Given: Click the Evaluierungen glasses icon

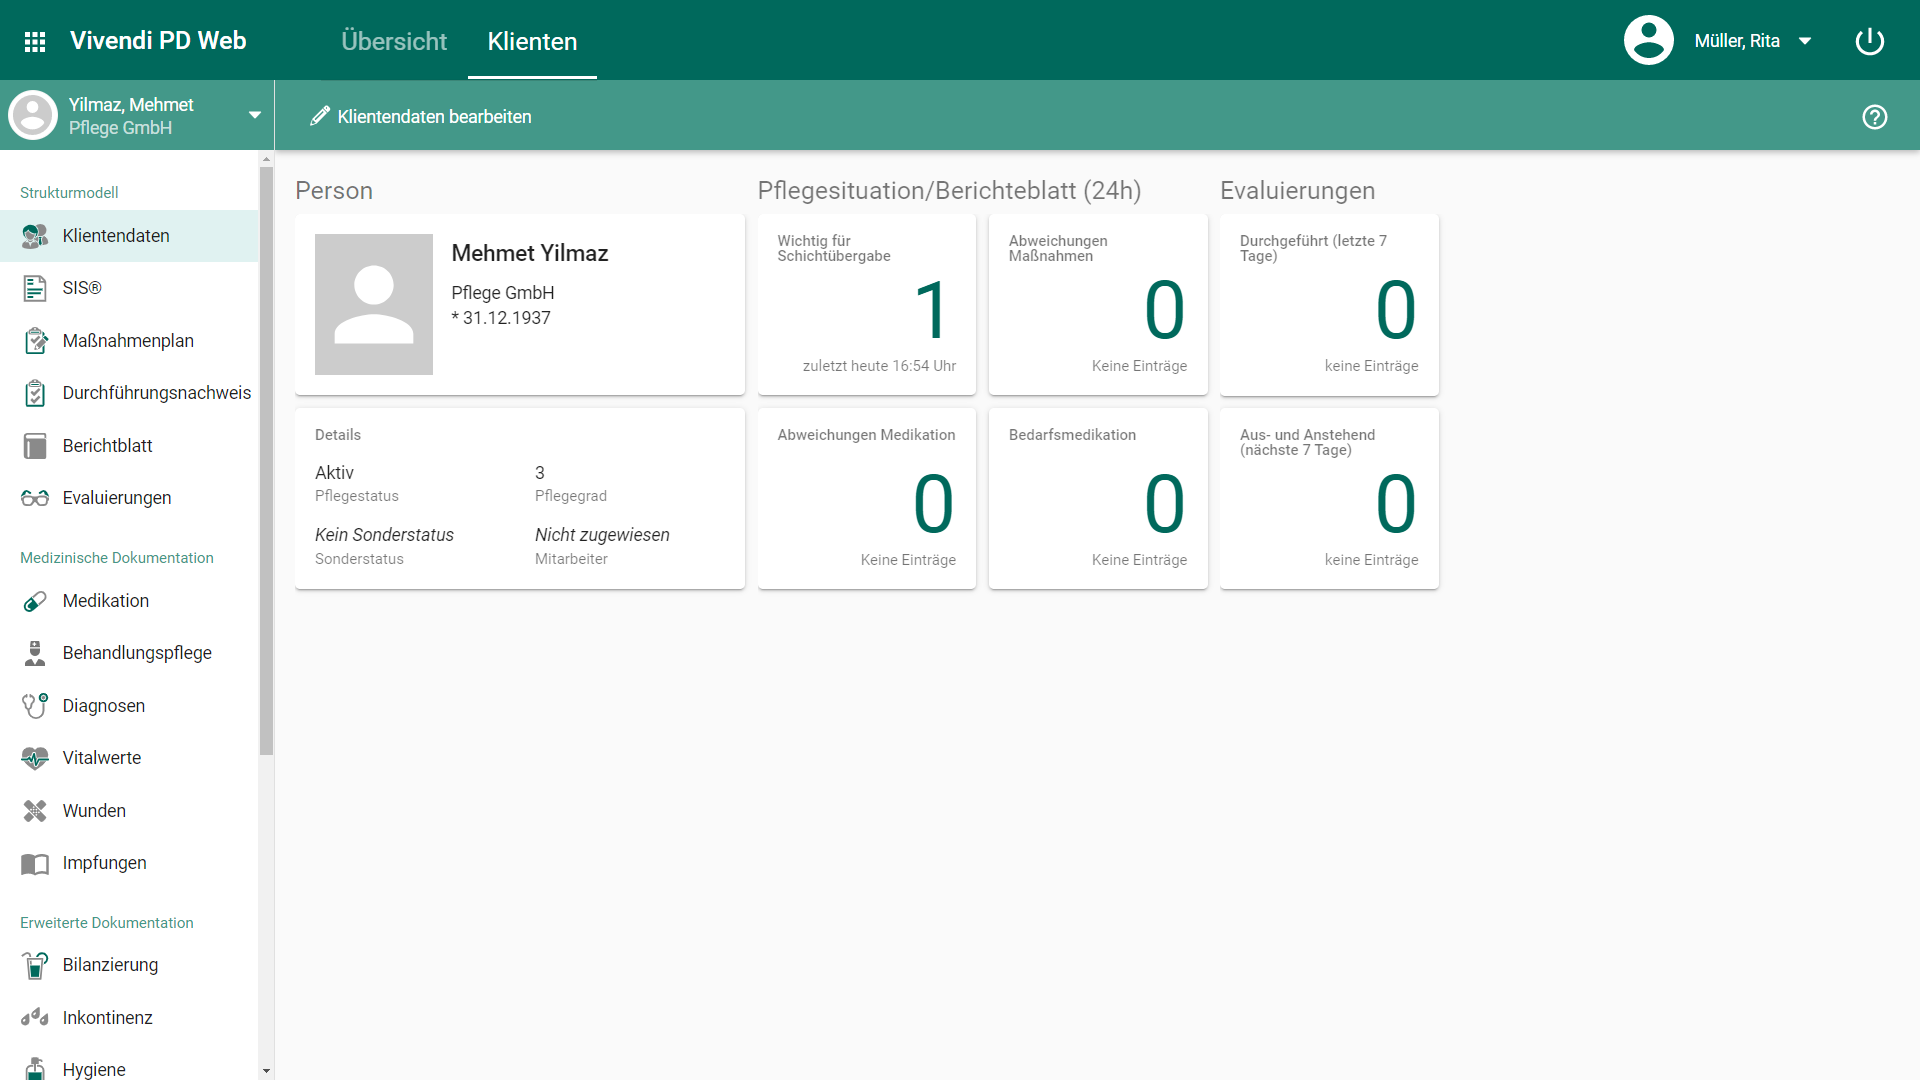Looking at the screenshot, I should [x=35, y=498].
